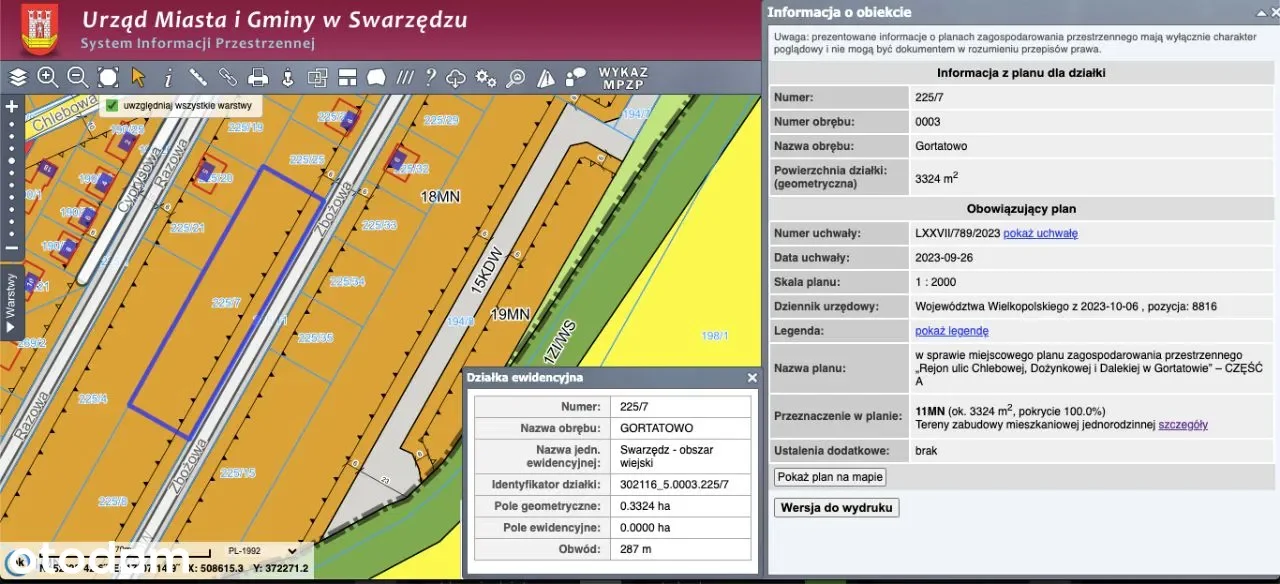Choose the ruler measurement tool
The width and height of the screenshot is (1280, 584).
coord(198,77)
